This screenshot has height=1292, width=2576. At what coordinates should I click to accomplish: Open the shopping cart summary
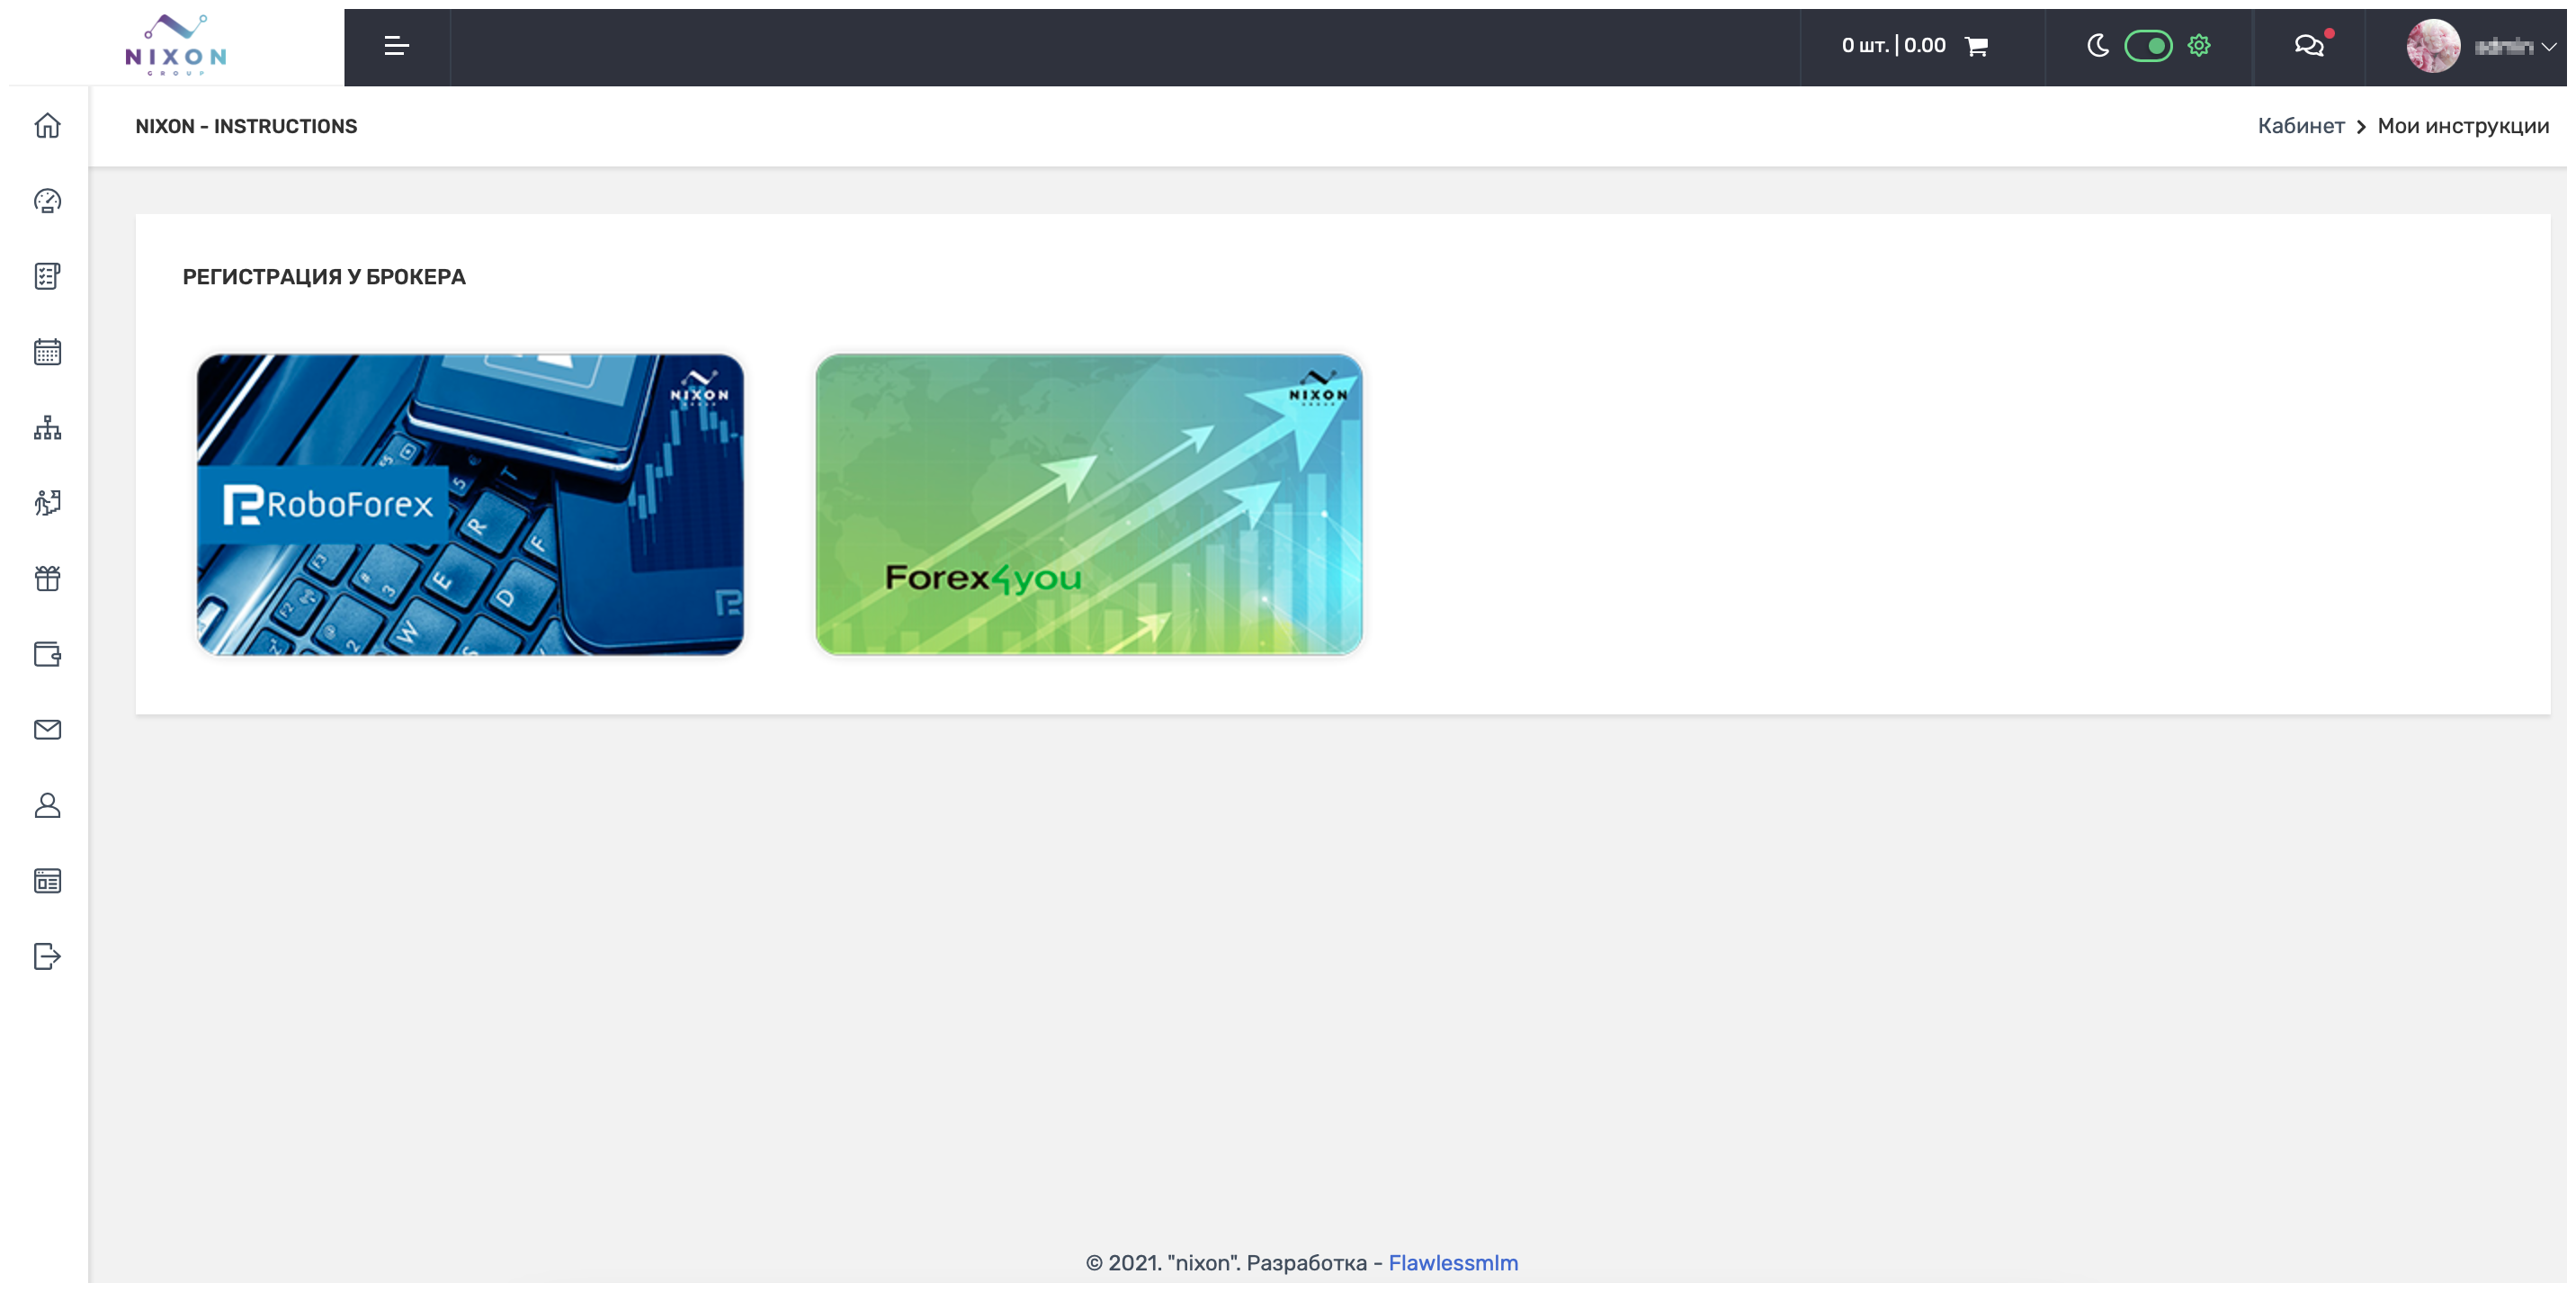pos(1913,46)
